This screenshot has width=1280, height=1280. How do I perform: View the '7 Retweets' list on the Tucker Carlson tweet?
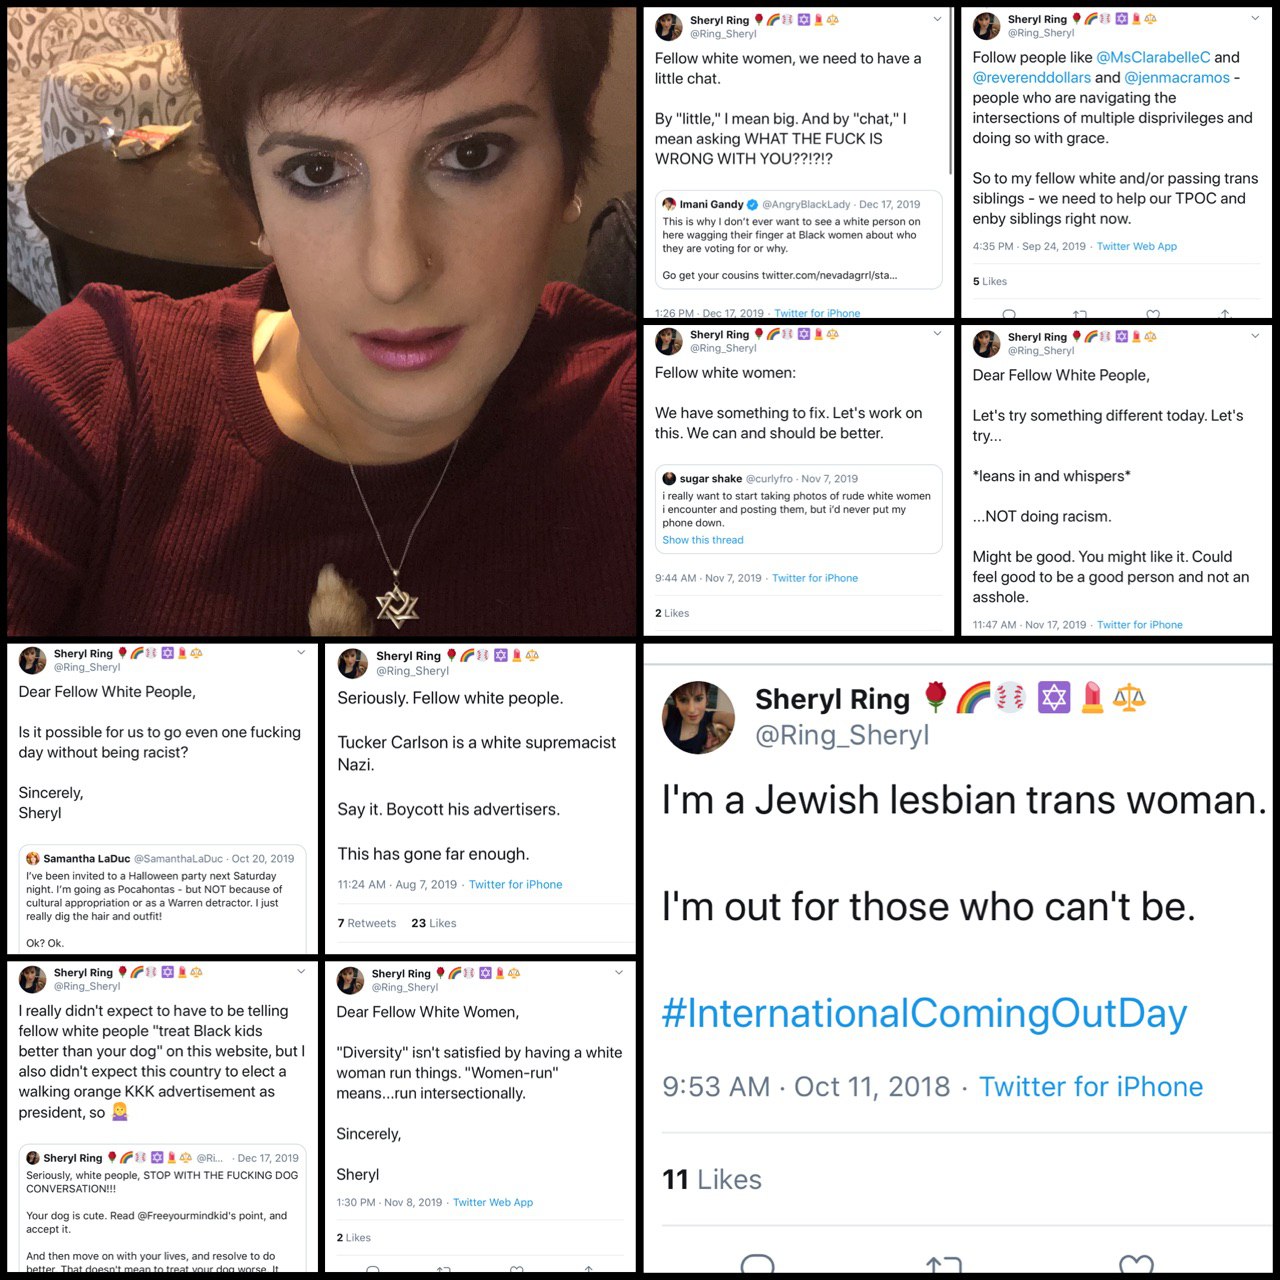point(366,923)
